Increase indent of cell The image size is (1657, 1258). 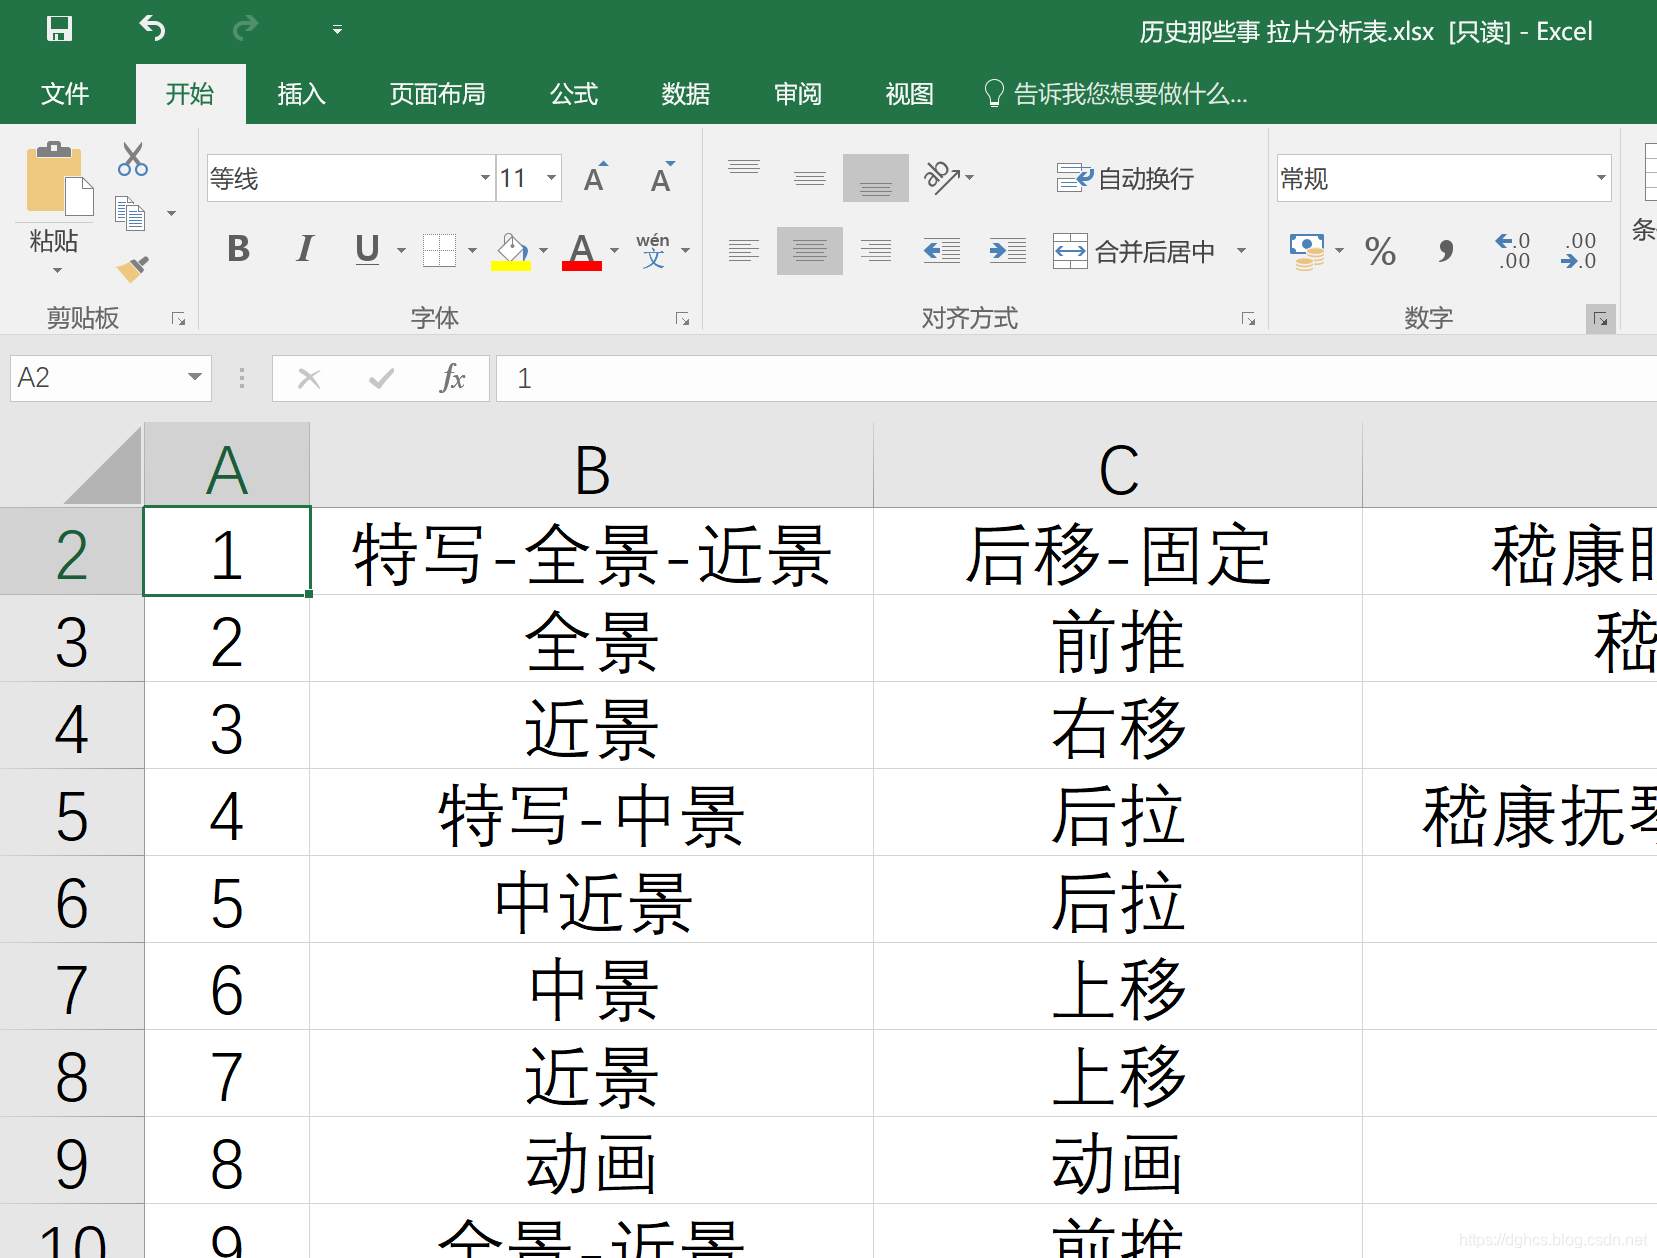[x=1008, y=250]
